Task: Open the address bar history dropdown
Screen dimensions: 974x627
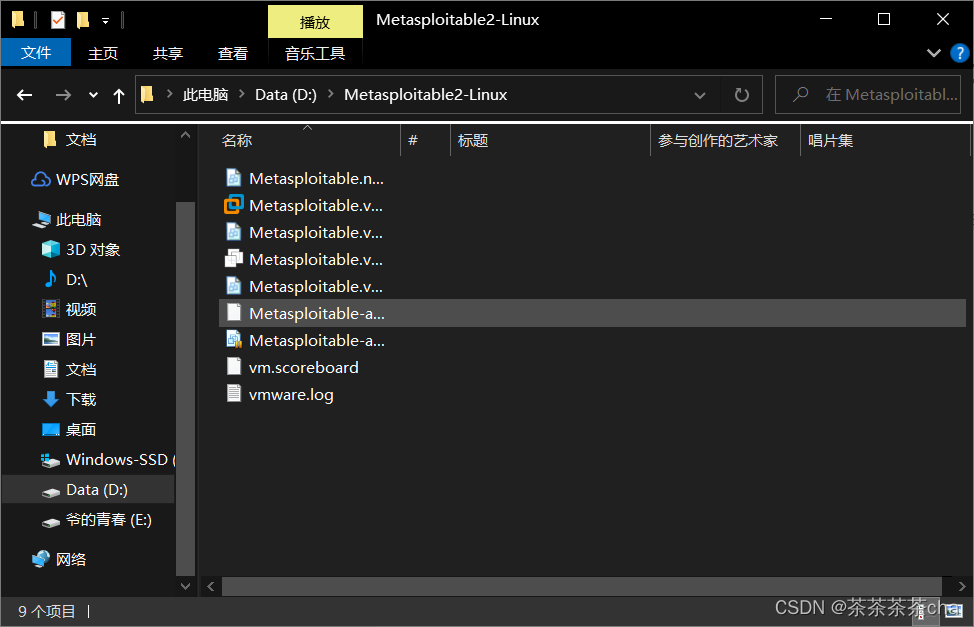Action: (699, 95)
